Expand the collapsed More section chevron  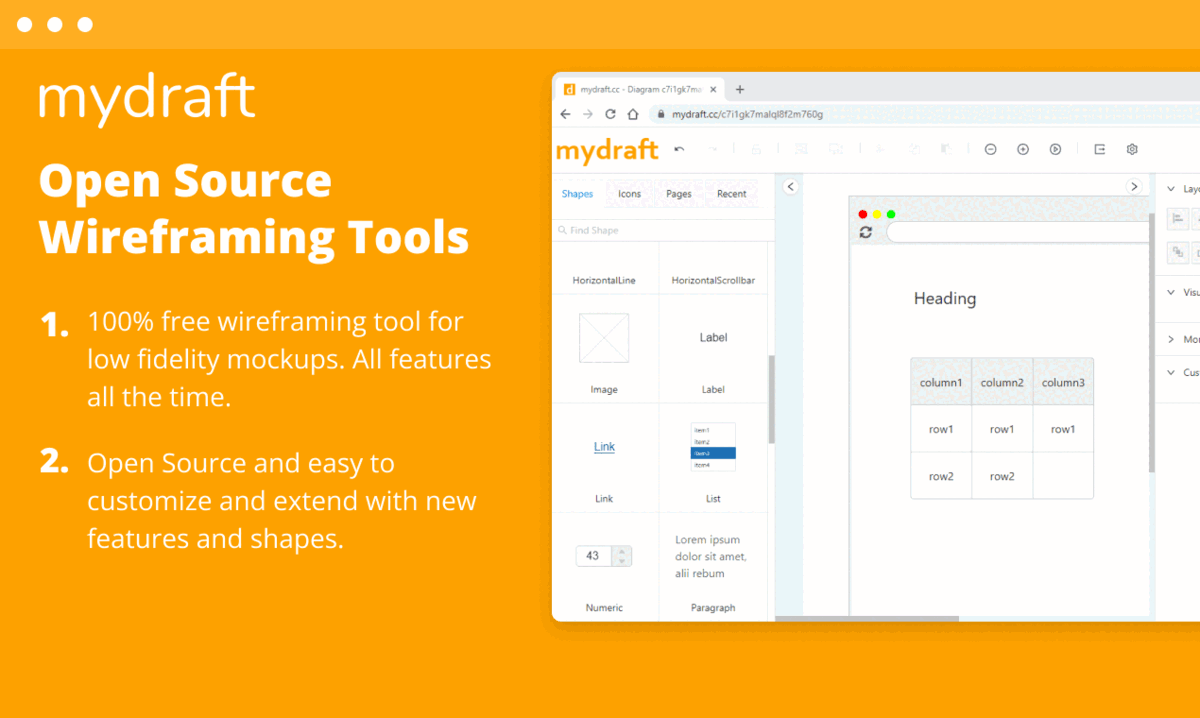(1171, 339)
